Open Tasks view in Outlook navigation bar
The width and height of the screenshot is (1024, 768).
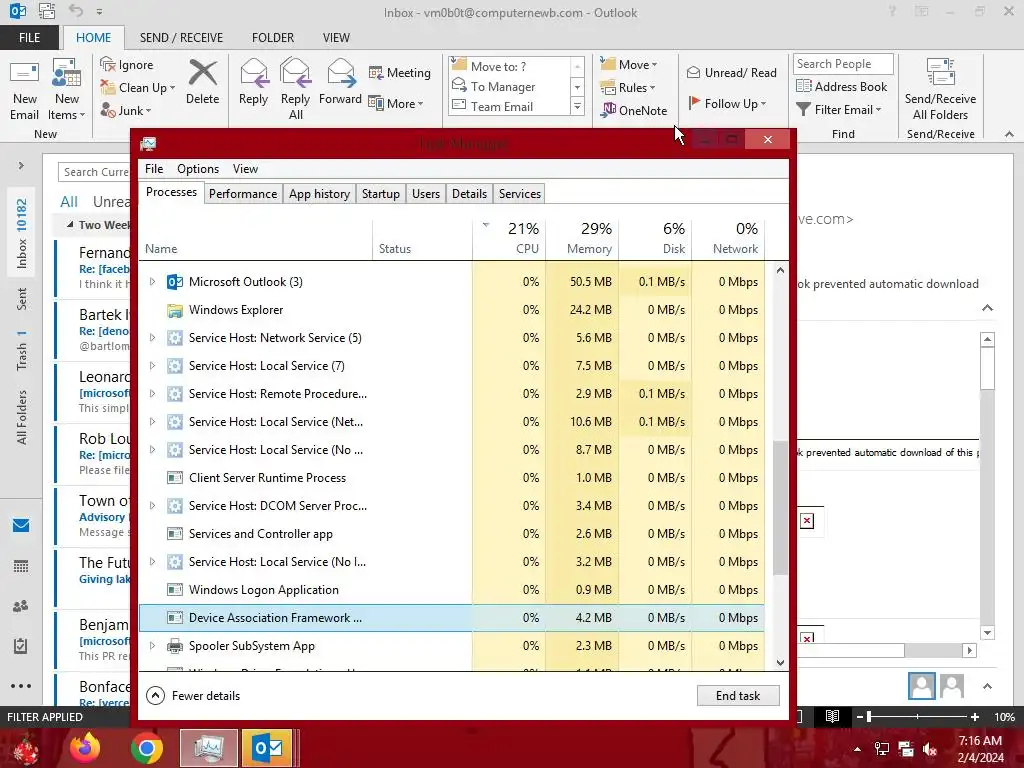tap(21, 646)
